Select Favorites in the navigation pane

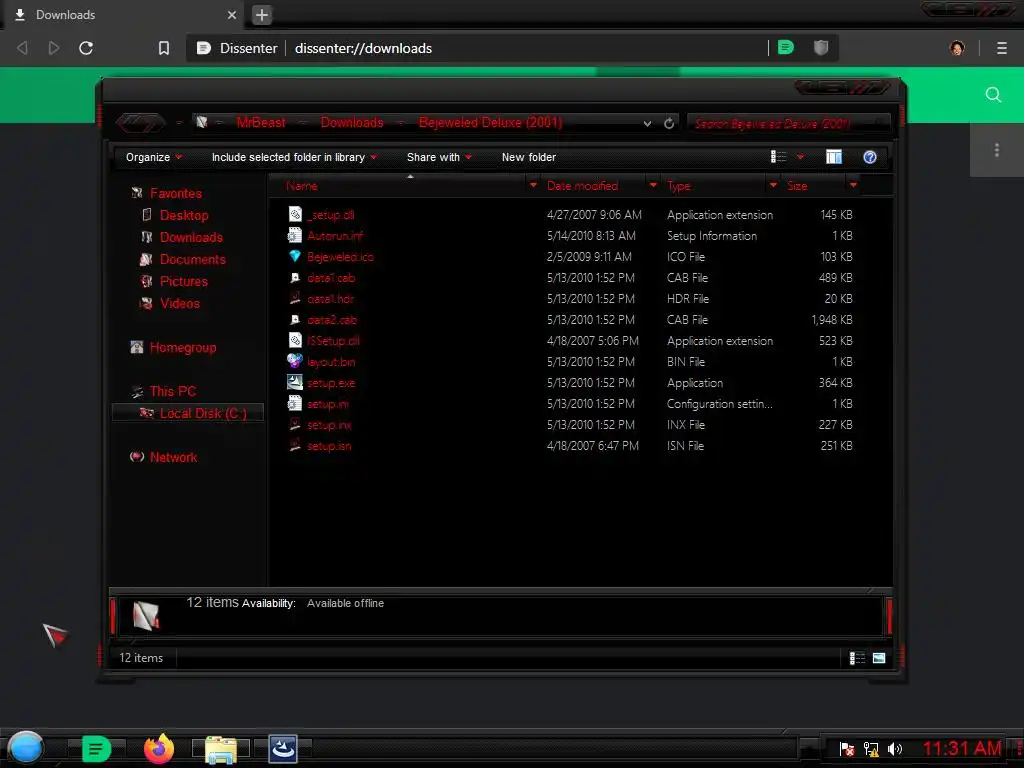click(176, 193)
